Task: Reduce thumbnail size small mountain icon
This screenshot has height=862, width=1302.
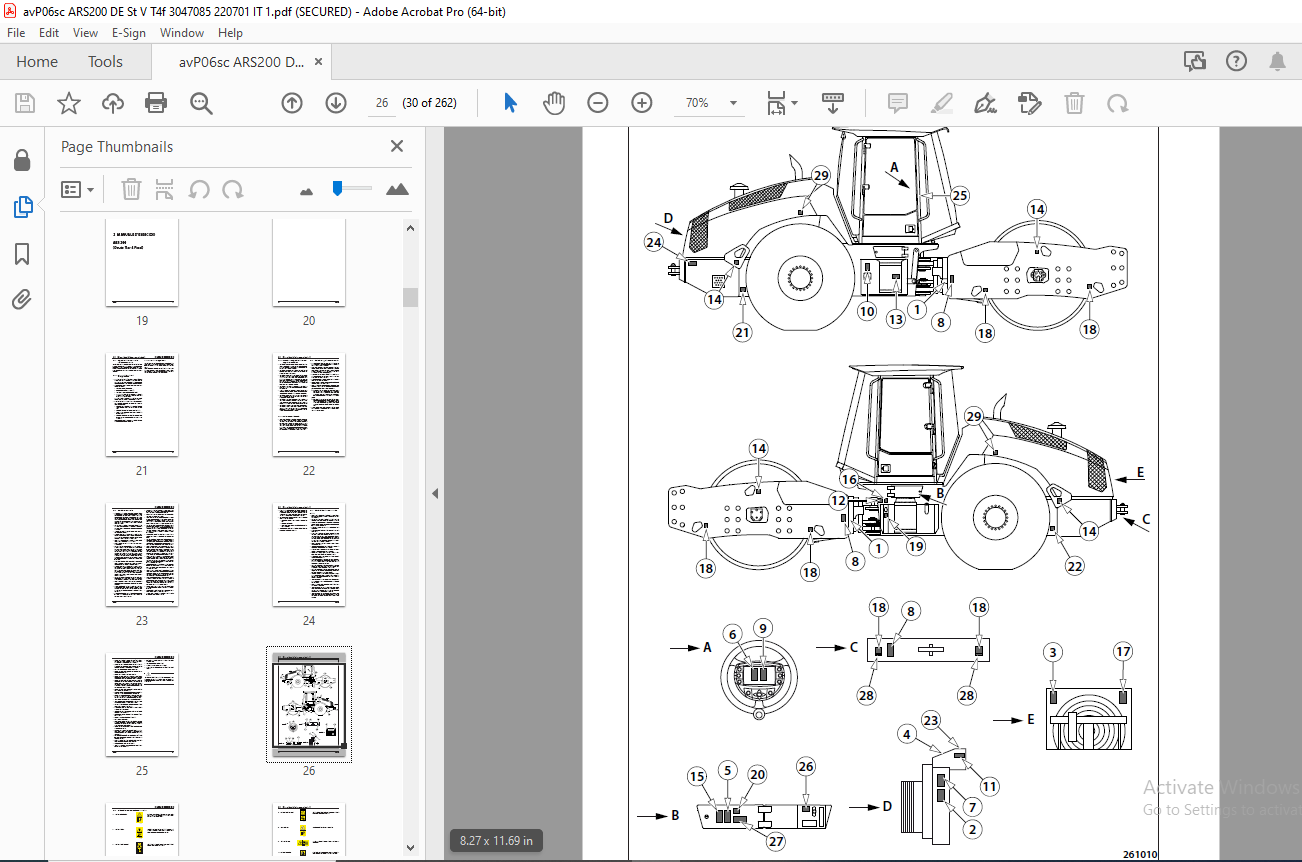Action: tap(307, 190)
